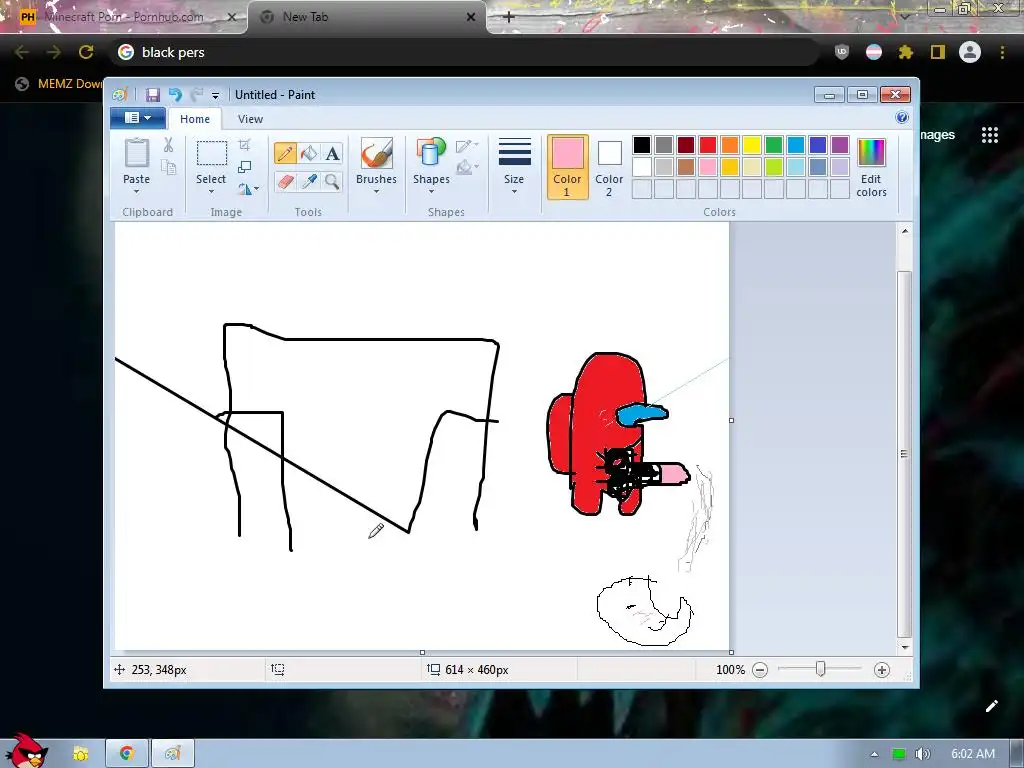
Task: Click Chrome back navigation arrow
Action: [x=22, y=52]
